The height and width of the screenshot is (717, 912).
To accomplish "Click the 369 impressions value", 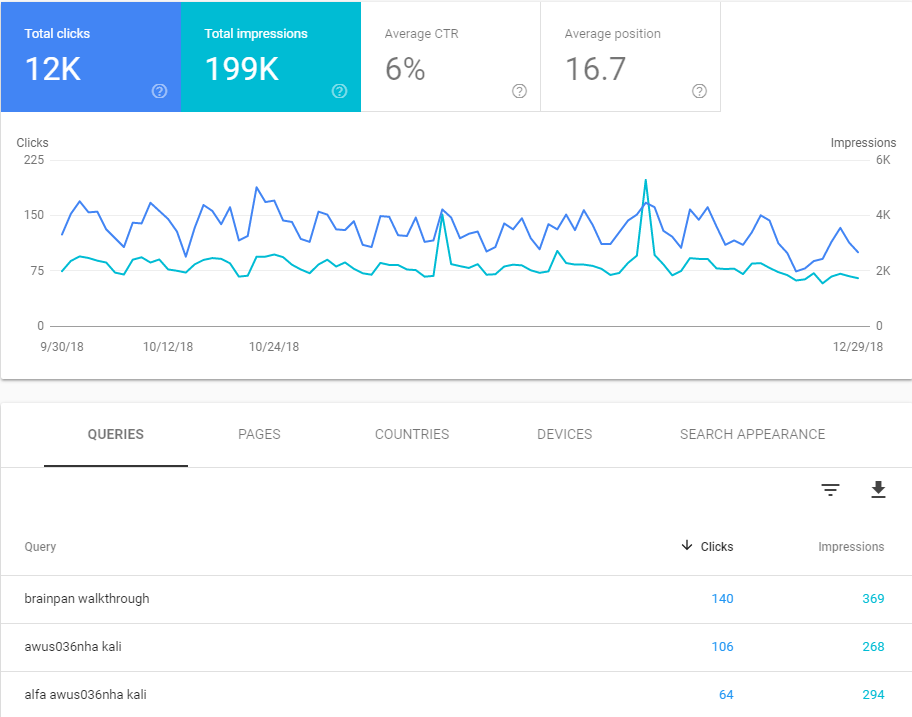I will 873,599.
